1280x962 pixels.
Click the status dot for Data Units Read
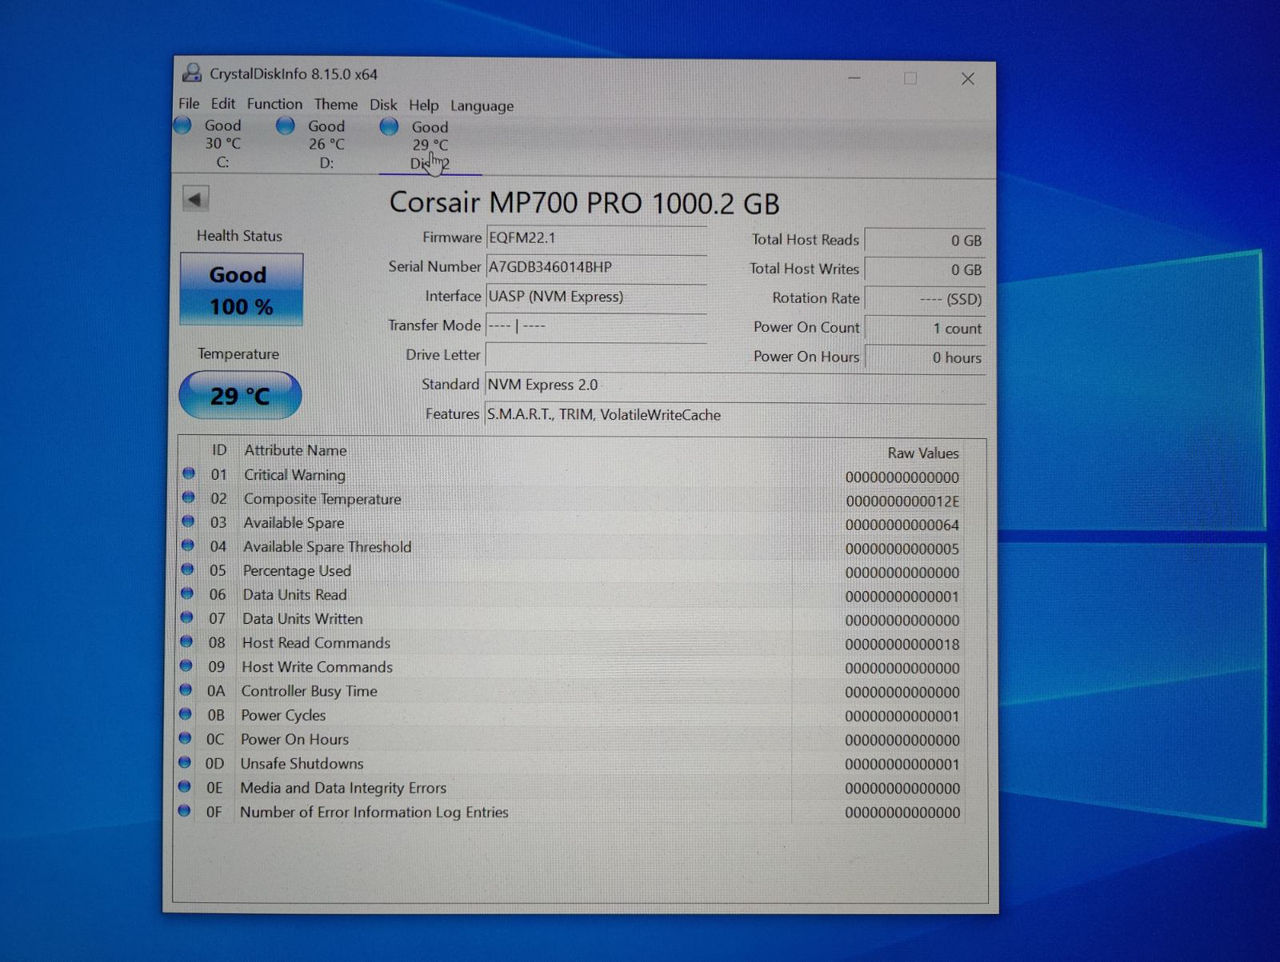187,594
